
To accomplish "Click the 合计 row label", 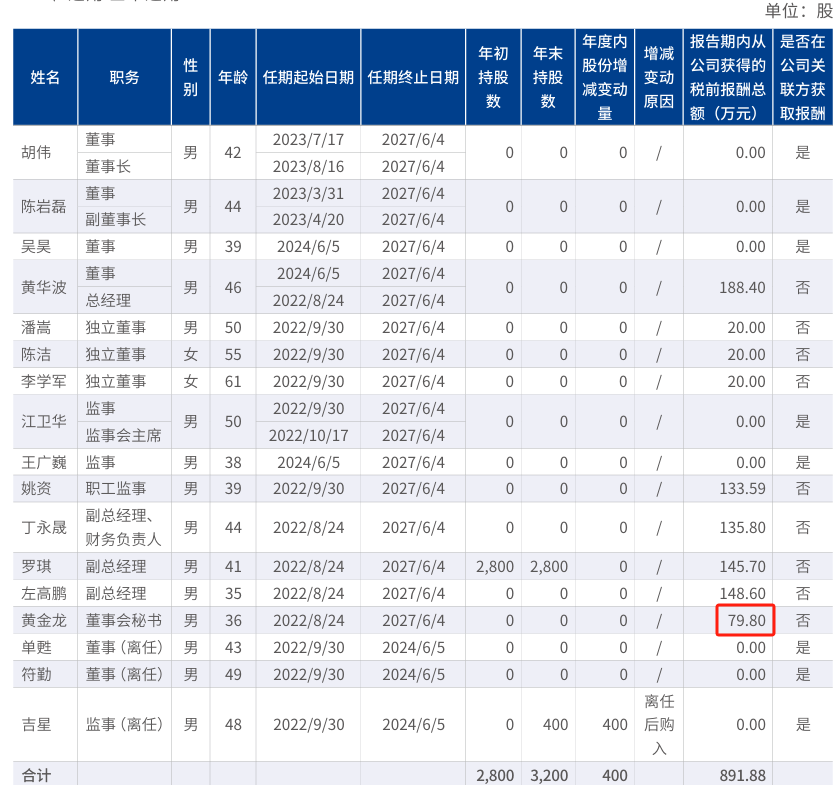I will 36,774.
